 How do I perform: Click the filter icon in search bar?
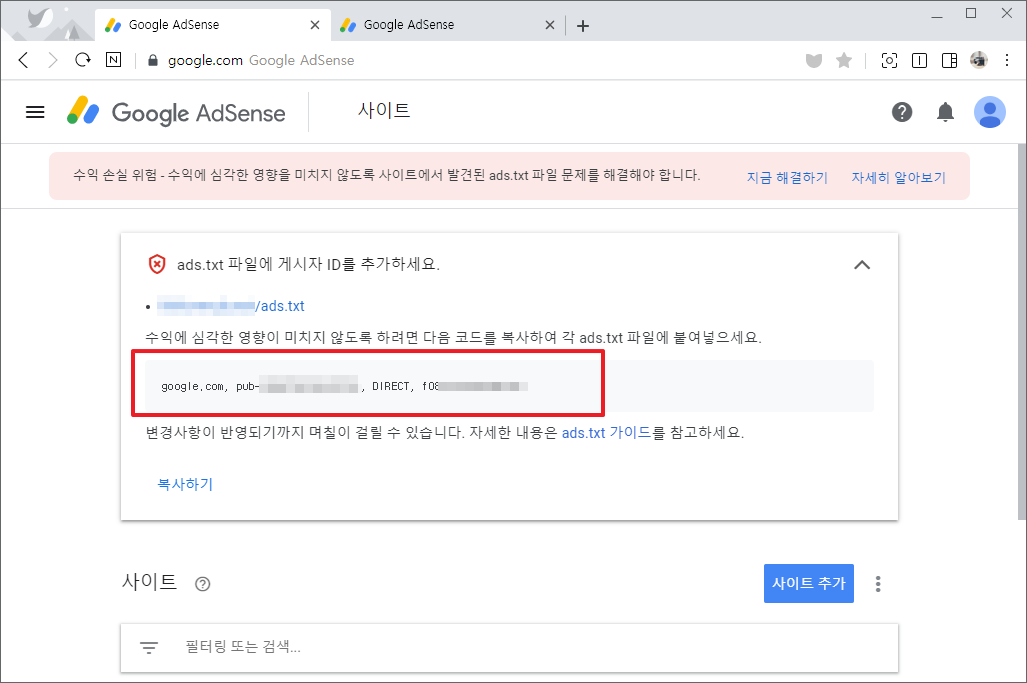click(x=149, y=648)
